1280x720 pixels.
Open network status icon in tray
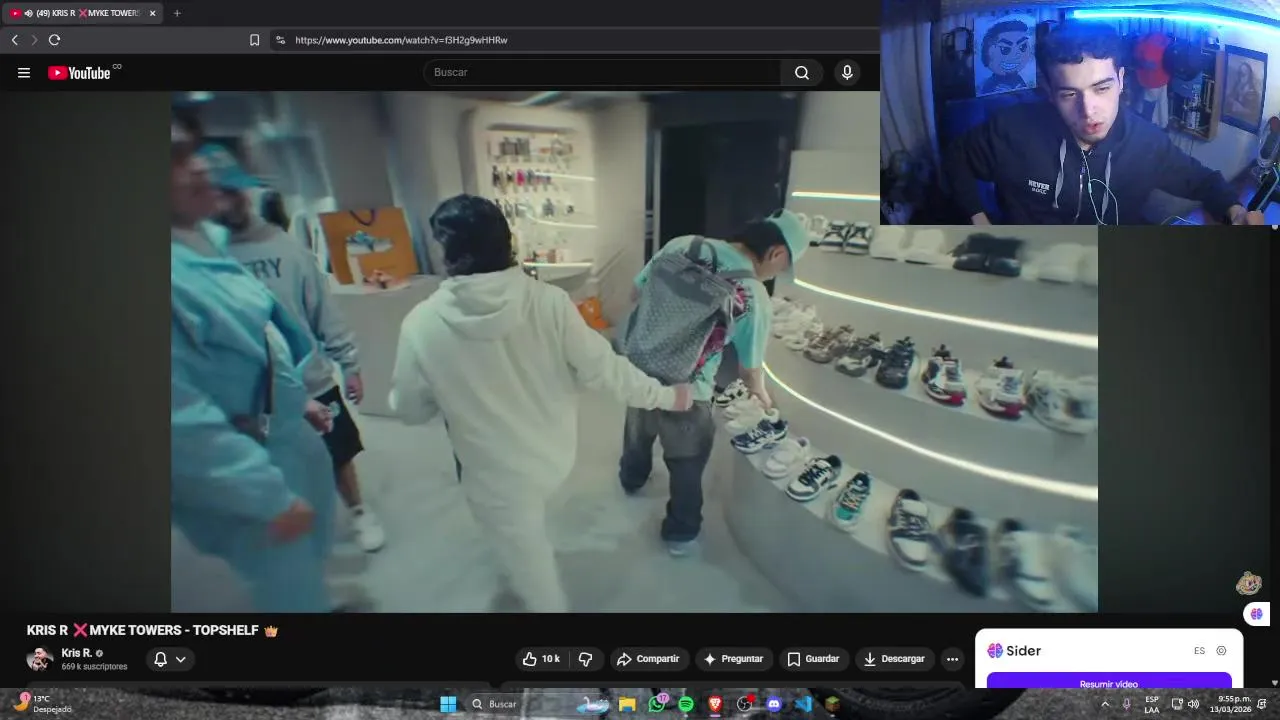1177,704
